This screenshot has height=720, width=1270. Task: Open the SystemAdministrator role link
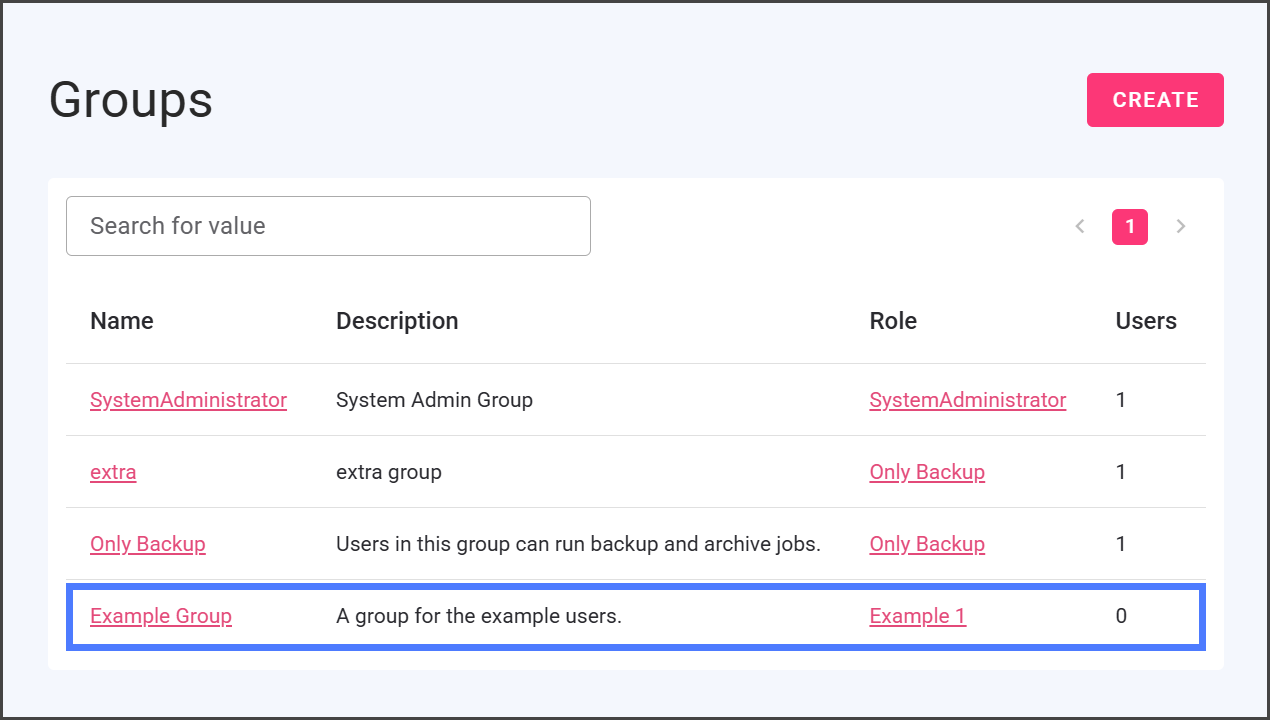tap(967, 400)
